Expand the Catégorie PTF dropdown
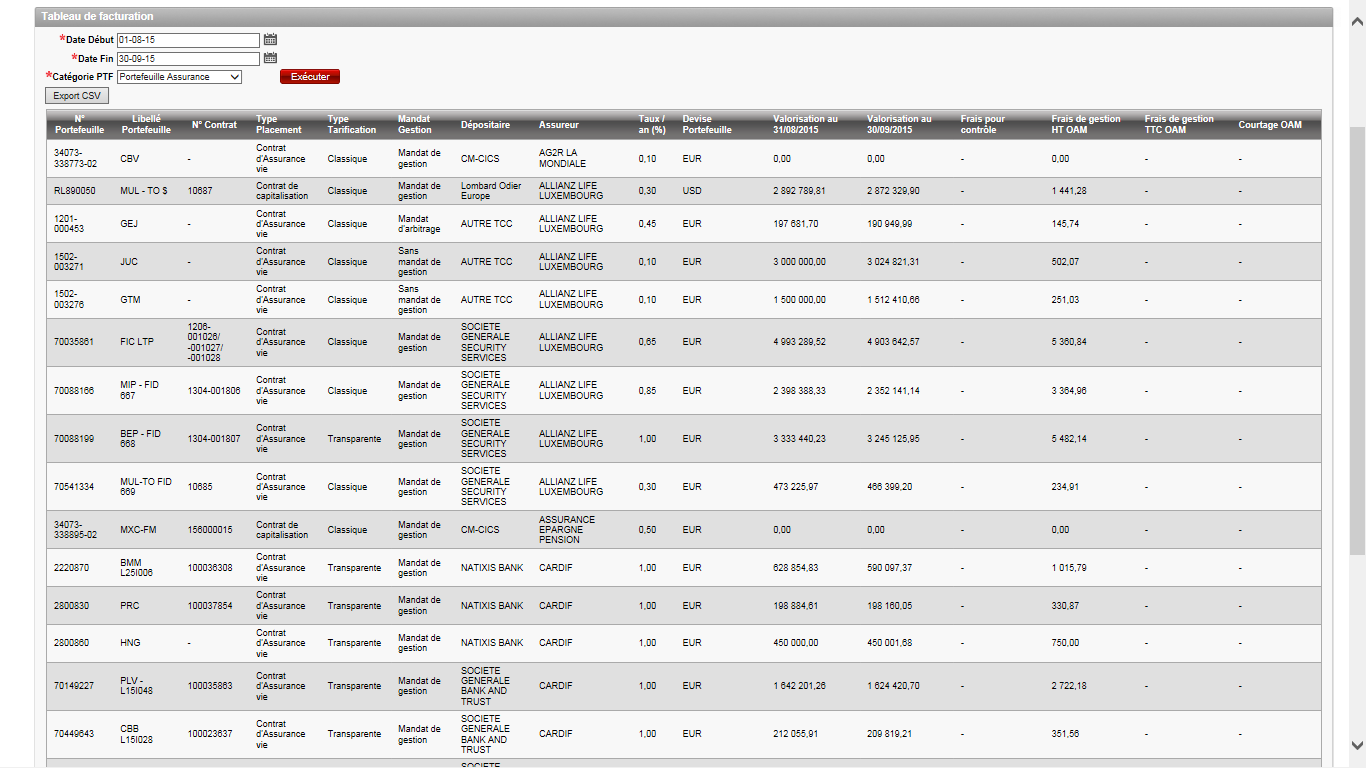Image resolution: width=1366 pixels, height=768 pixels. tap(179, 77)
